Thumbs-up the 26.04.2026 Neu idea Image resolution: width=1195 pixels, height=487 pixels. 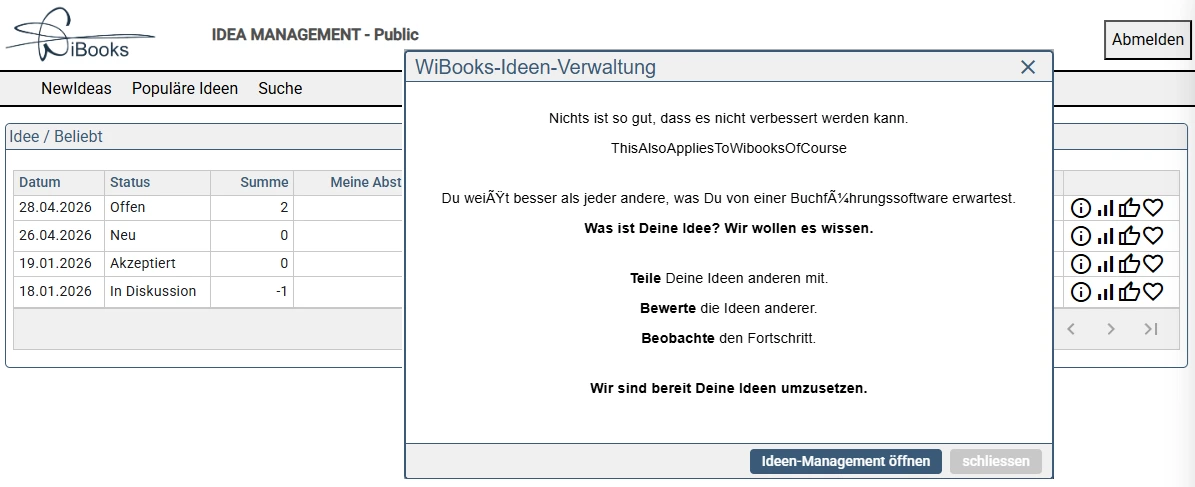pos(1129,235)
